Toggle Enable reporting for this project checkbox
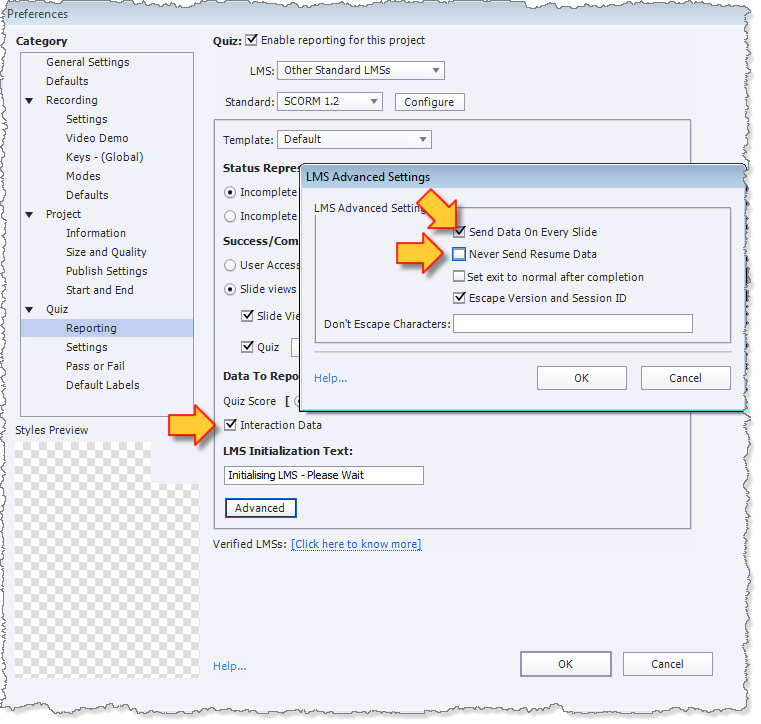Image resolution: width=761 pixels, height=724 pixels. pos(251,40)
